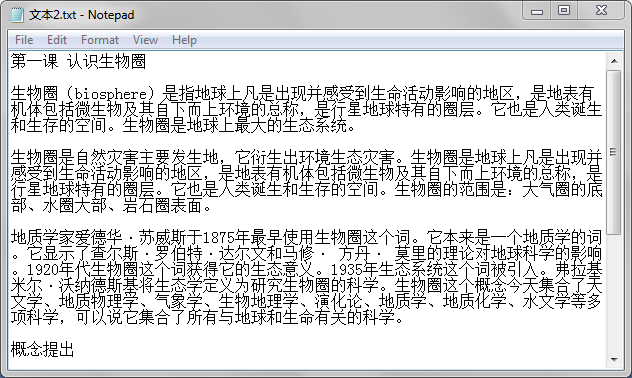Maximize the Notepad window
Image resolution: width=632 pixels, height=378 pixels.
[x=564, y=11]
